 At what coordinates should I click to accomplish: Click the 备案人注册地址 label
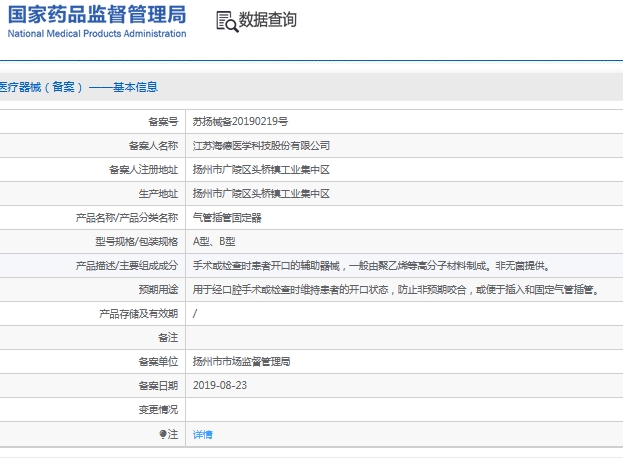tap(143, 170)
